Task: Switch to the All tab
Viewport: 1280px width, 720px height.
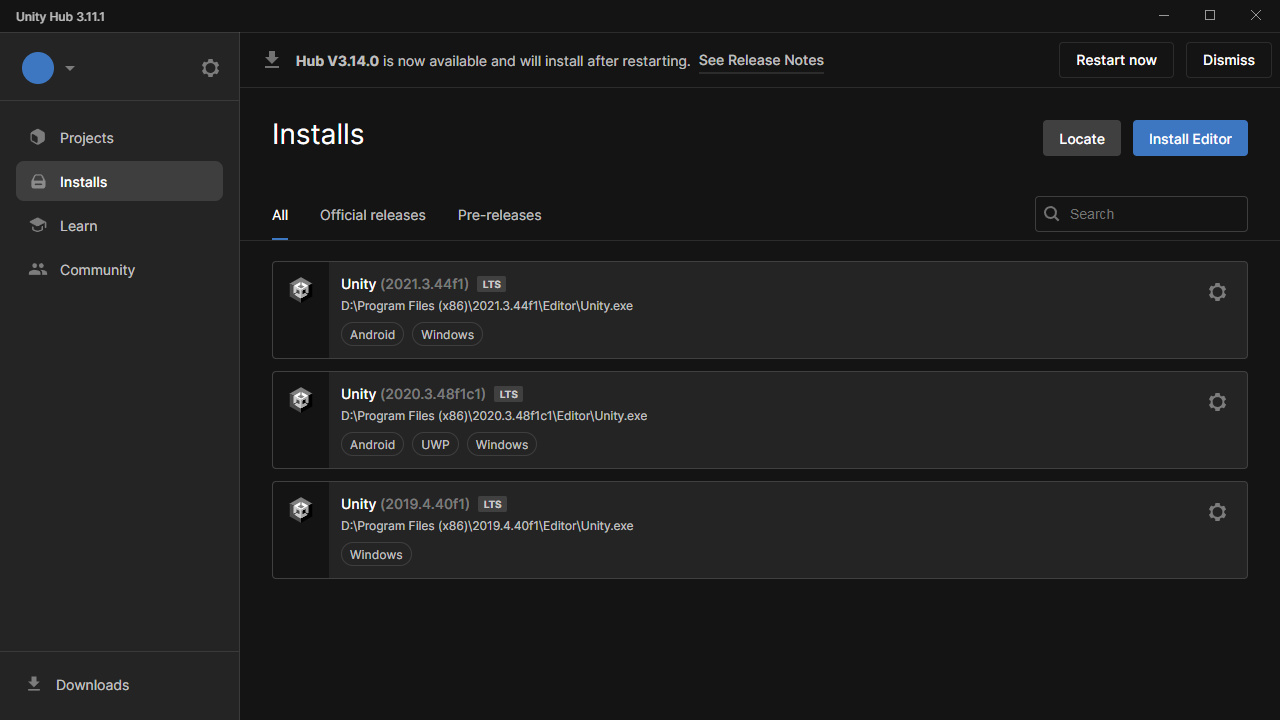Action: (280, 215)
